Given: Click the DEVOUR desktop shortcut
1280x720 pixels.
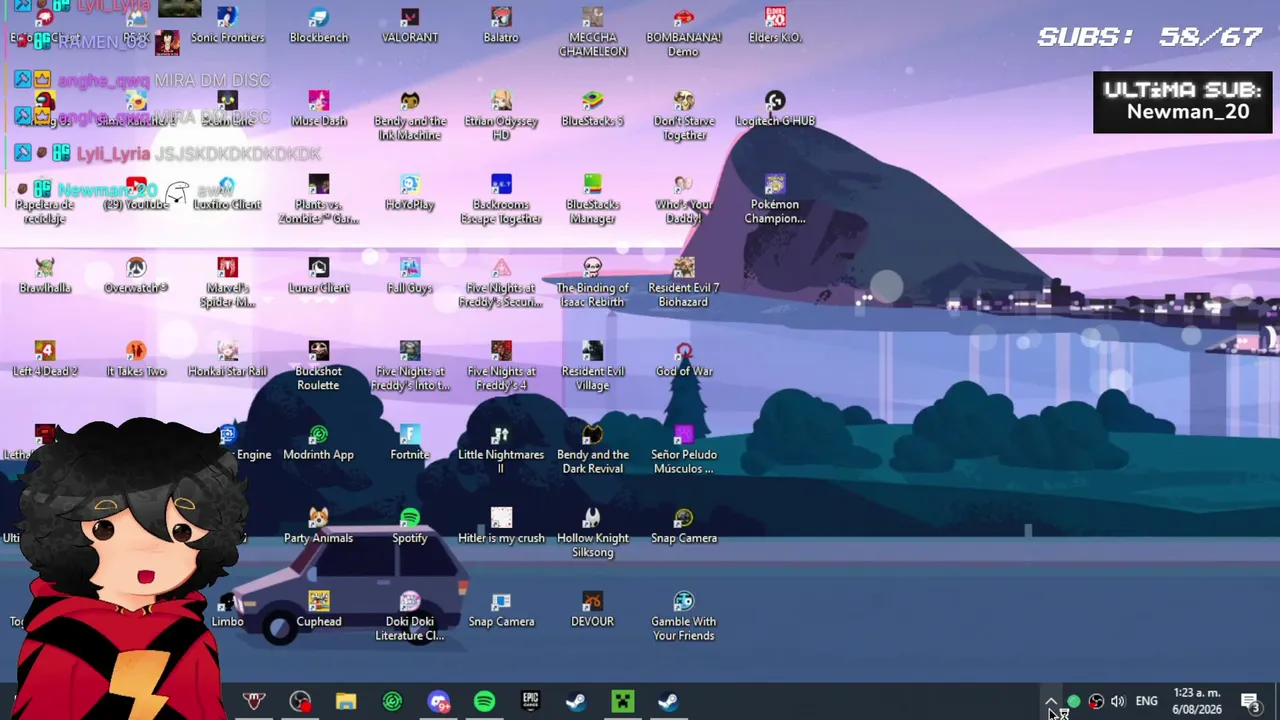Looking at the screenshot, I should tap(593, 610).
